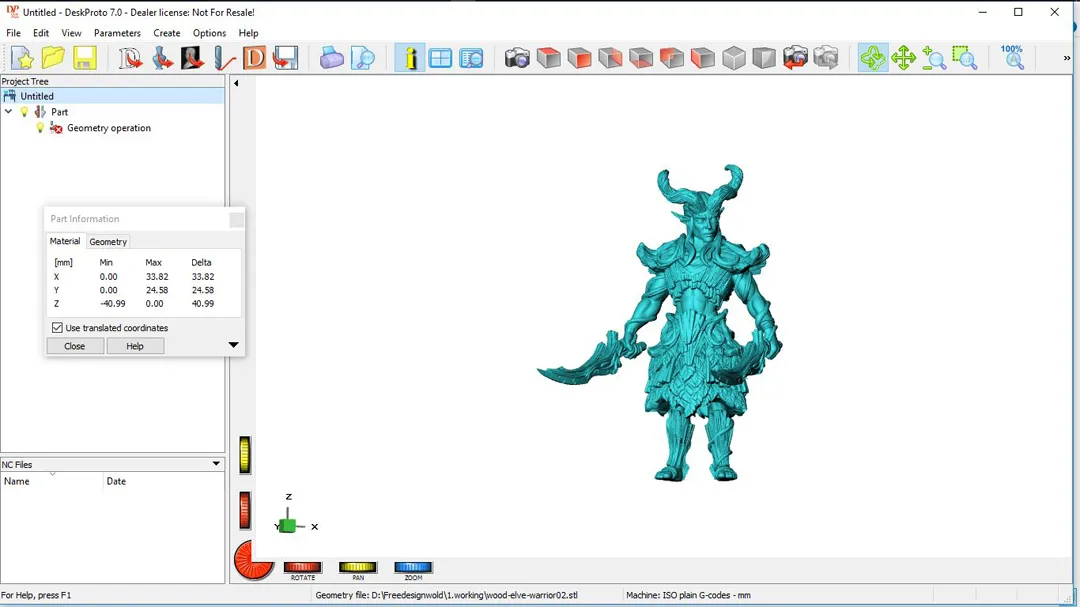Click 'Machine: ISO plain G-codes - mm' status text

coord(688,595)
